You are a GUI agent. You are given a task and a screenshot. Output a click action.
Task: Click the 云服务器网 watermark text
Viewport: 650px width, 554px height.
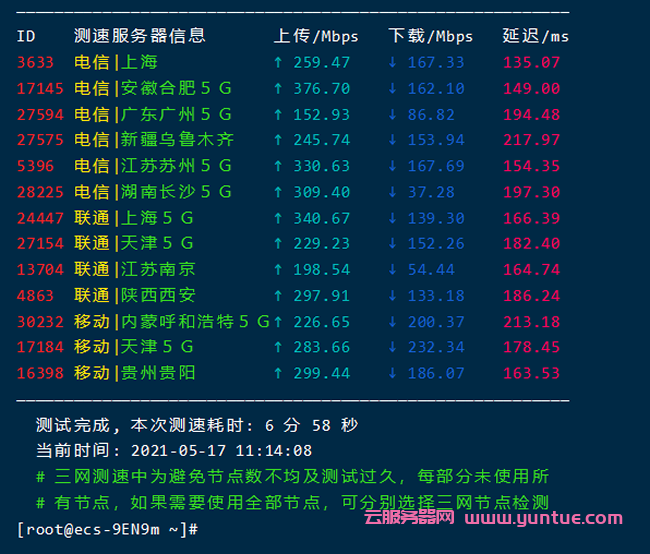click(409, 518)
